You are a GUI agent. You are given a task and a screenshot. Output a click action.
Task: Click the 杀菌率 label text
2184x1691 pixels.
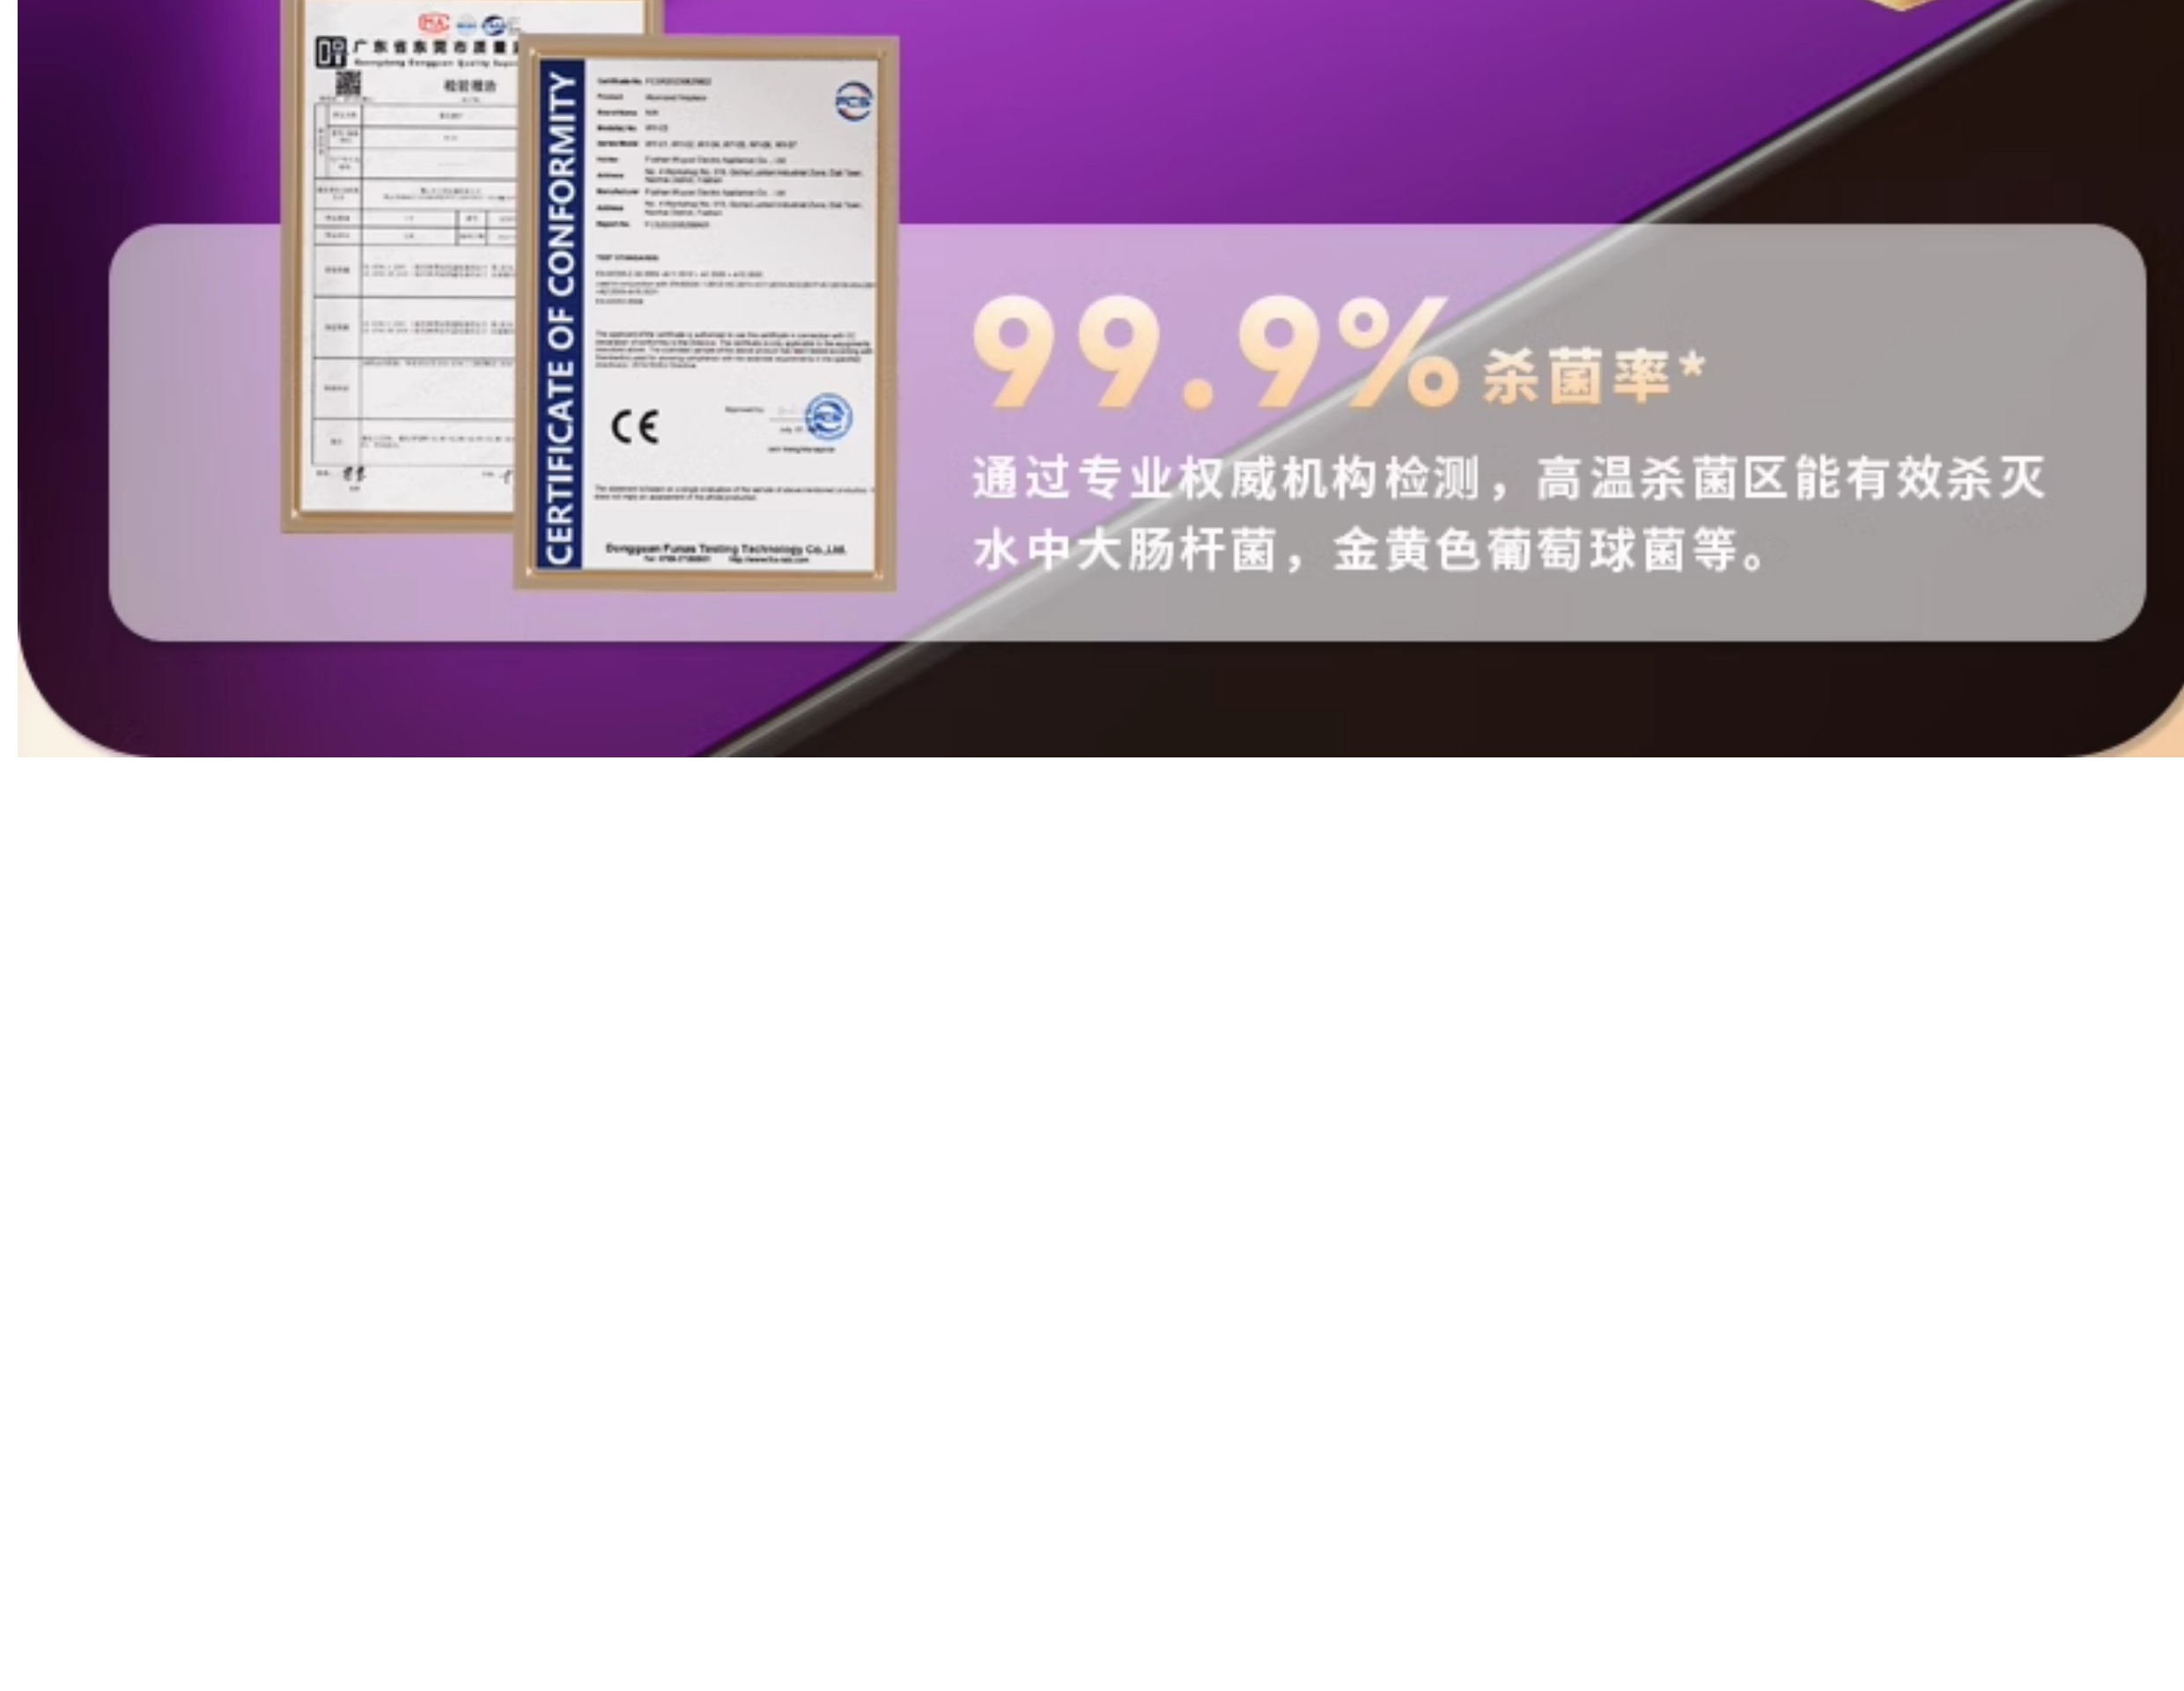pyautogui.click(x=1576, y=376)
